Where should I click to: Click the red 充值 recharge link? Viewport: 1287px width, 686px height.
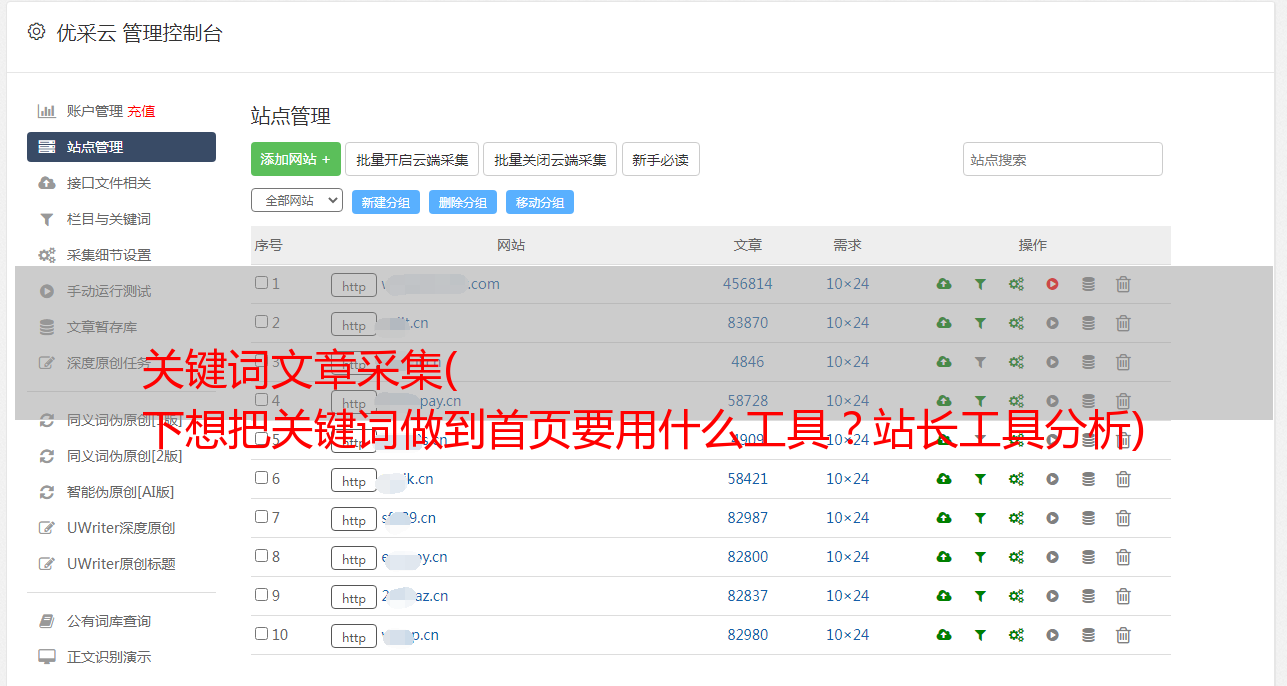141,111
